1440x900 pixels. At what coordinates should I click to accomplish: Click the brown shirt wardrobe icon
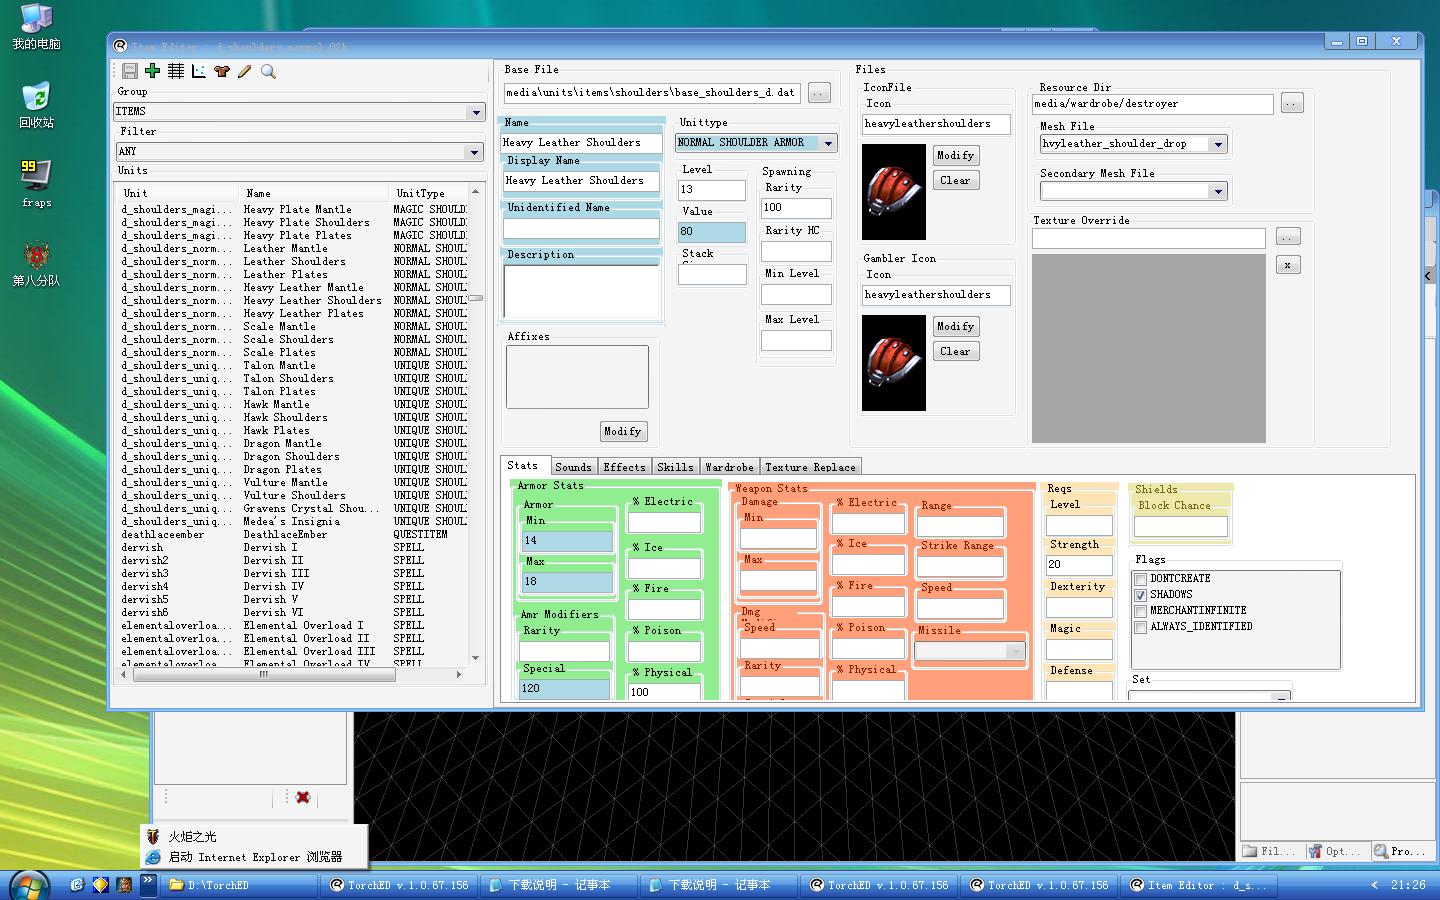[x=221, y=71]
